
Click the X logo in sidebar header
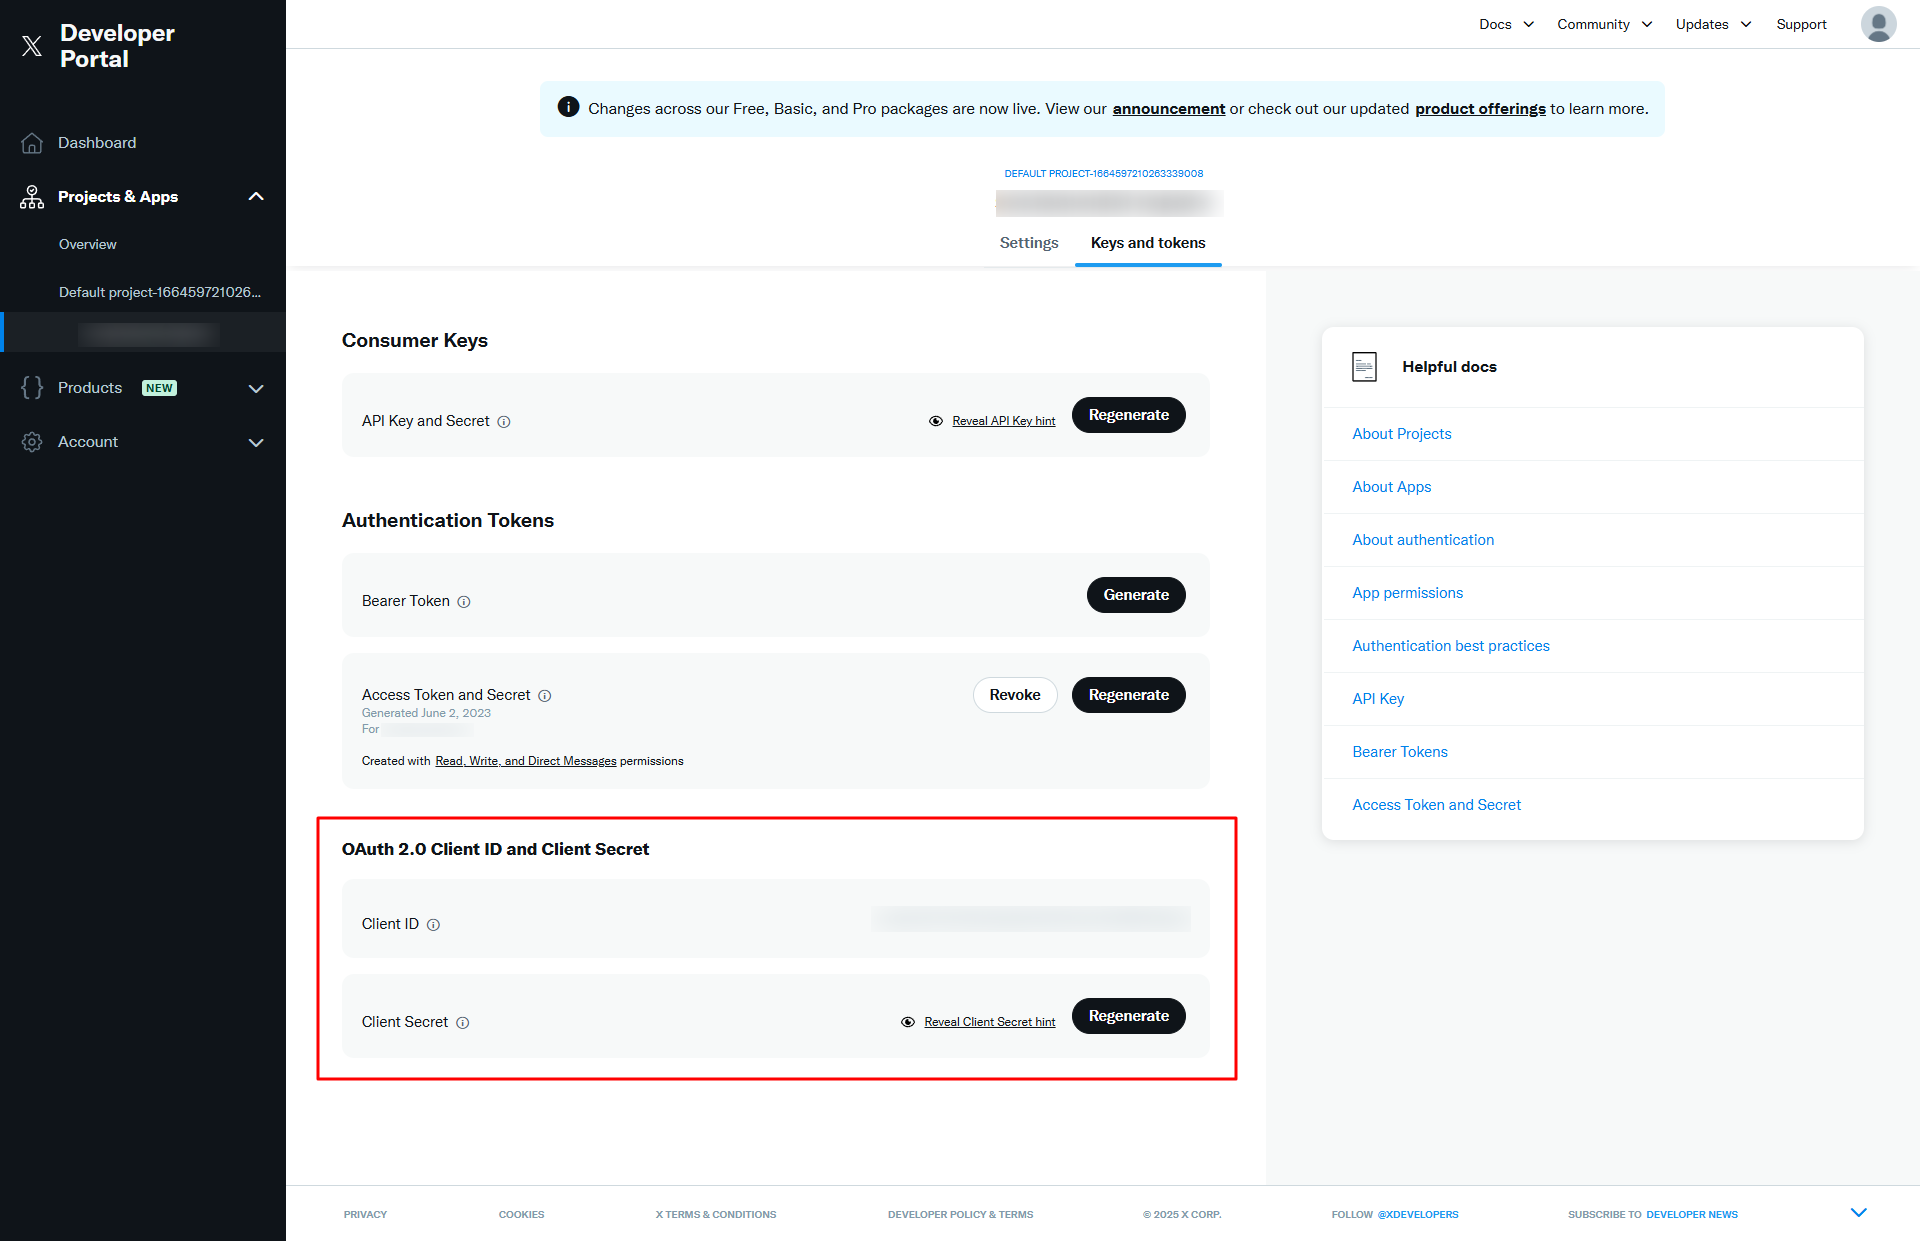[32, 46]
